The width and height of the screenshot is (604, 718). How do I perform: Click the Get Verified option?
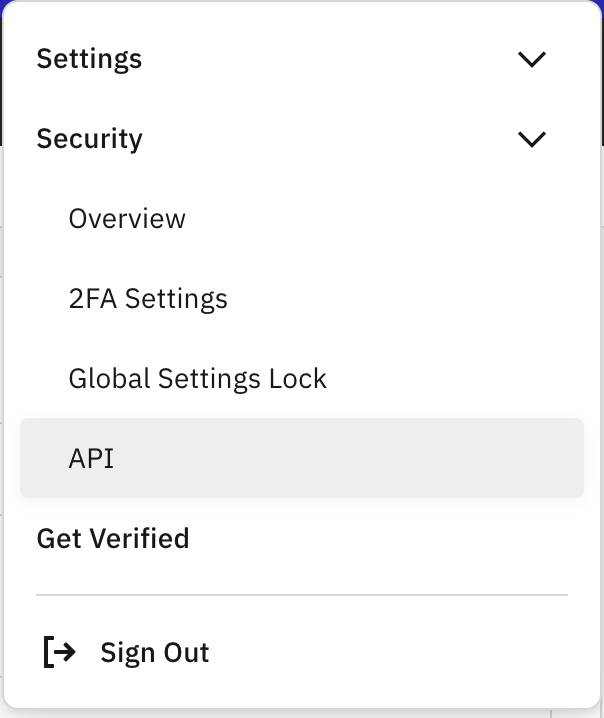113,539
